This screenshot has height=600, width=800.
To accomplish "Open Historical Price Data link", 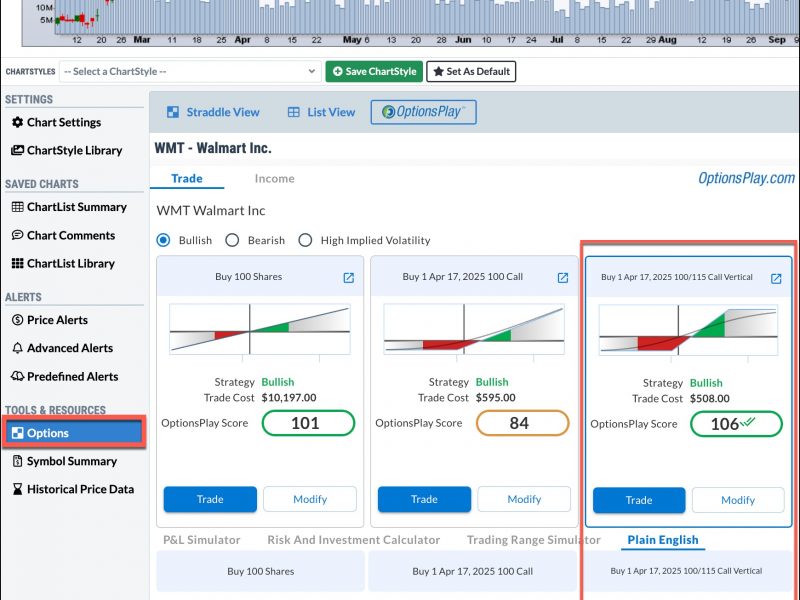I will pyautogui.click(x=81, y=489).
